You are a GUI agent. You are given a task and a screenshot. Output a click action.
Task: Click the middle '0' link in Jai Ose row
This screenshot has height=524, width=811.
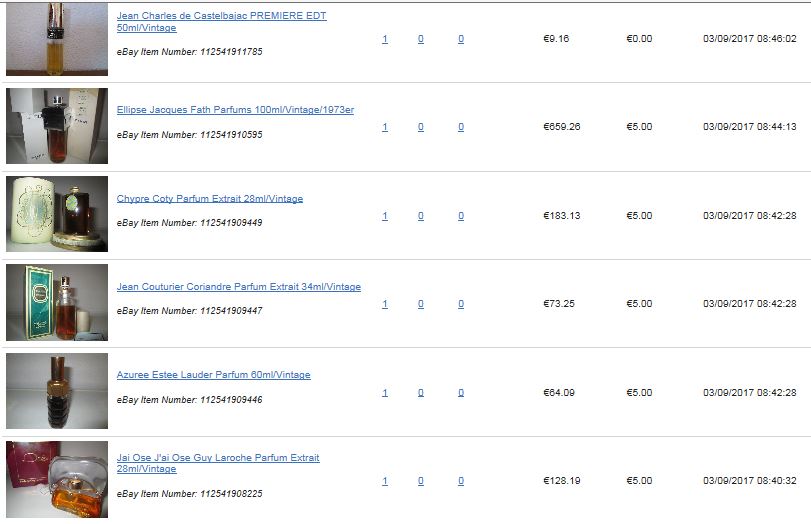click(420, 481)
